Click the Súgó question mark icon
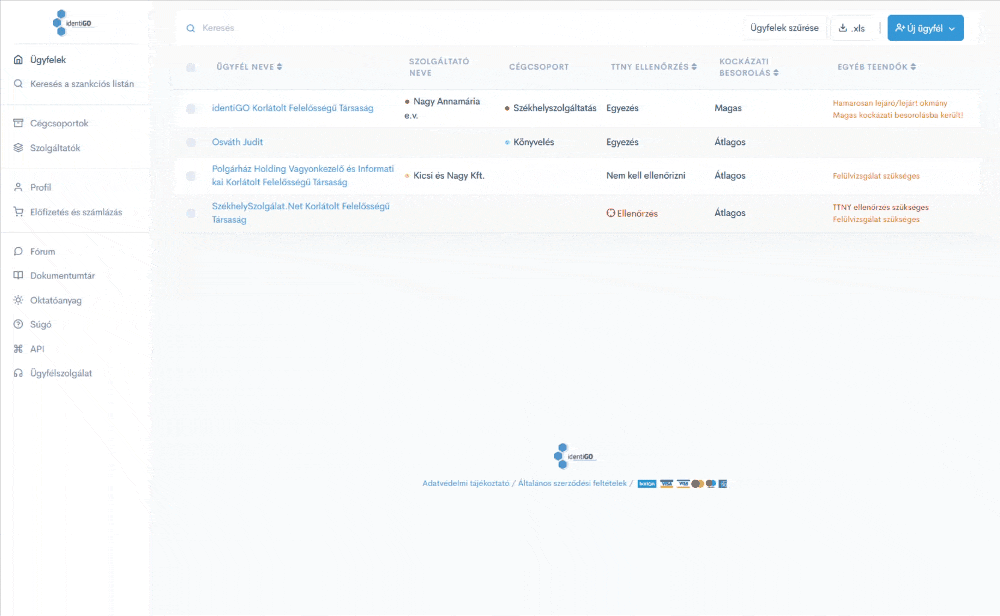The height and width of the screenshot is (616, 1000). tap(18, 325)
